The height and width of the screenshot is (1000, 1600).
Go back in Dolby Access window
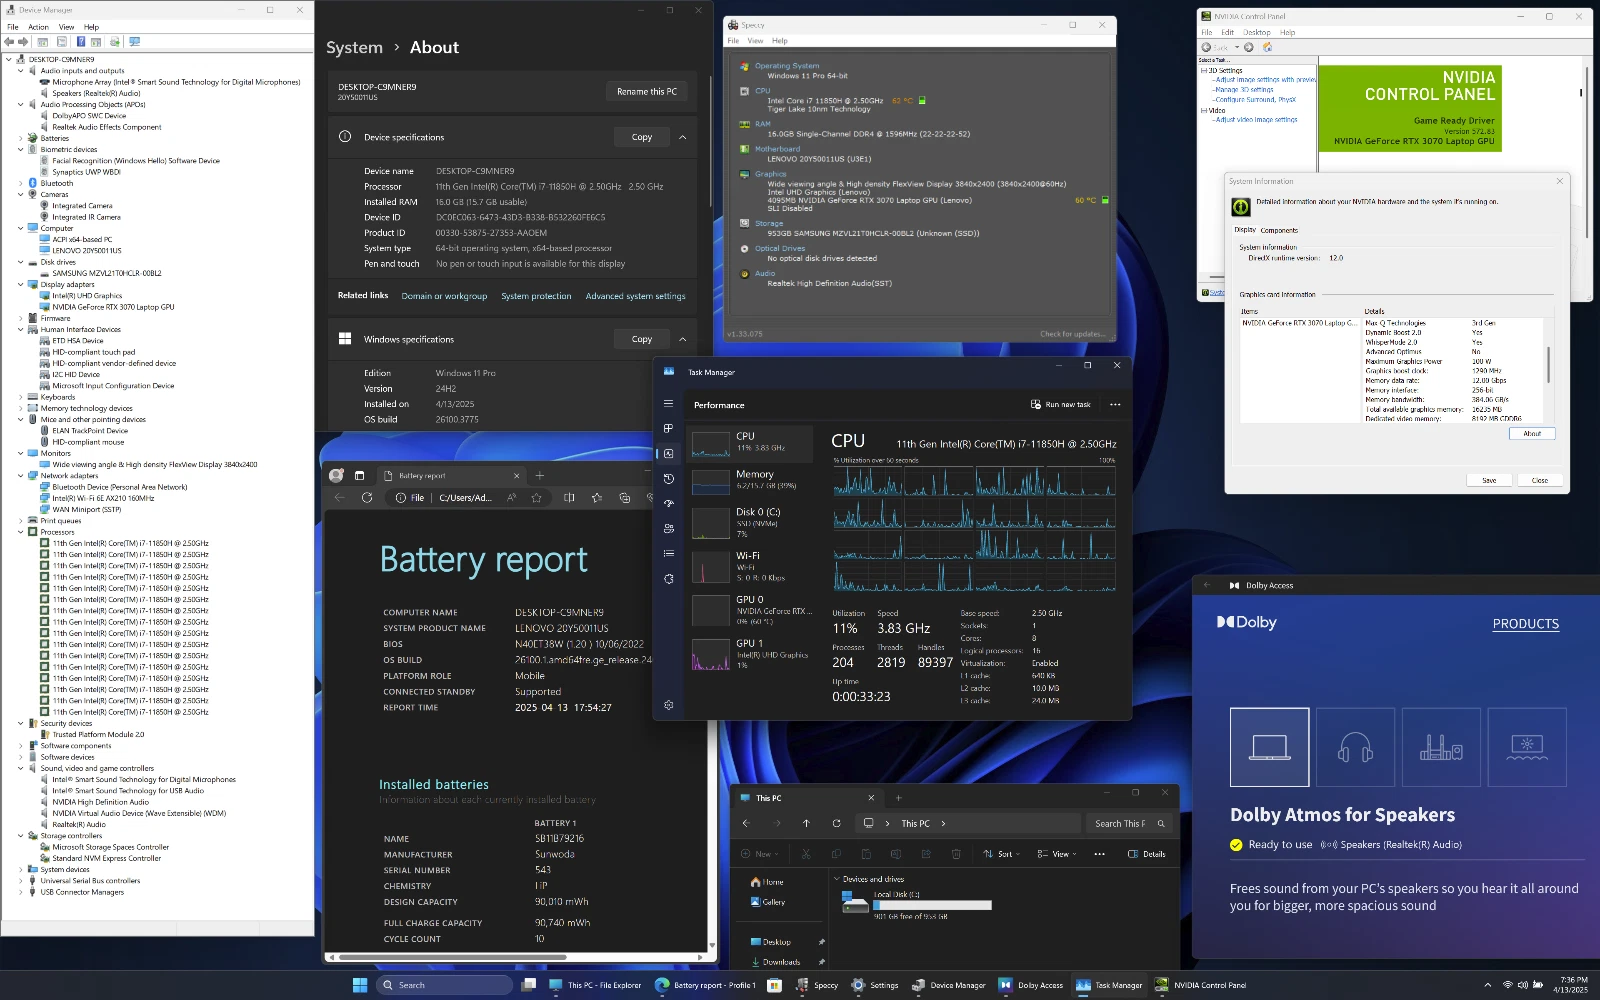(1207, 585)
